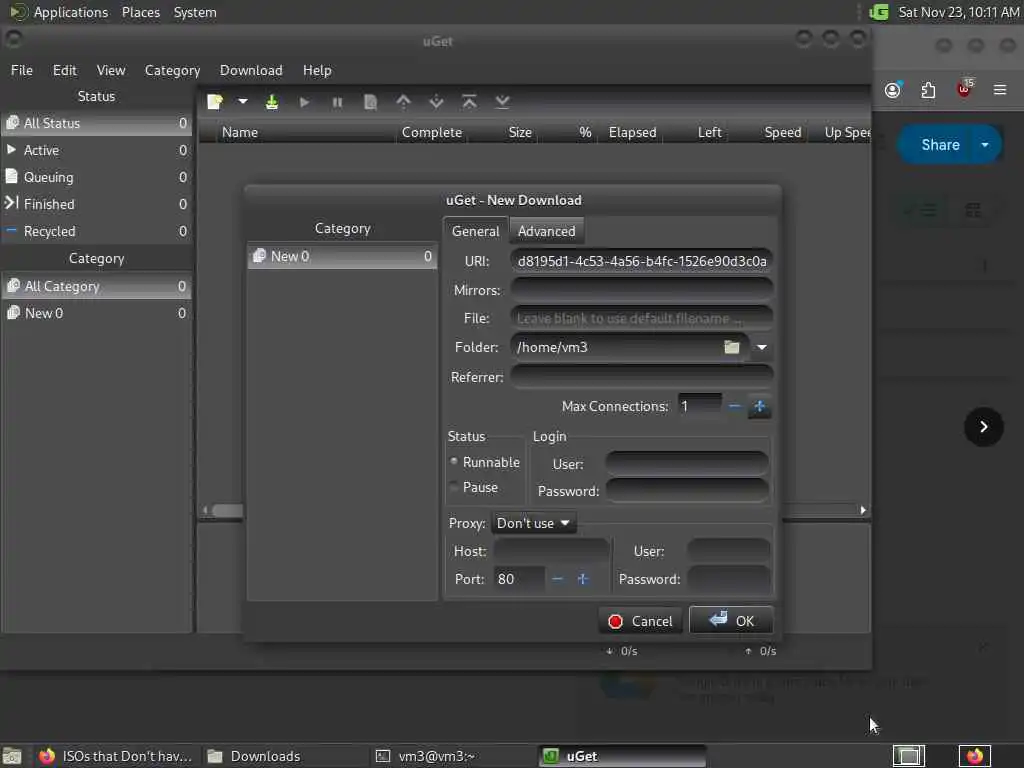Click the Start (runnable) play toolbar icon

click(304, 102)
